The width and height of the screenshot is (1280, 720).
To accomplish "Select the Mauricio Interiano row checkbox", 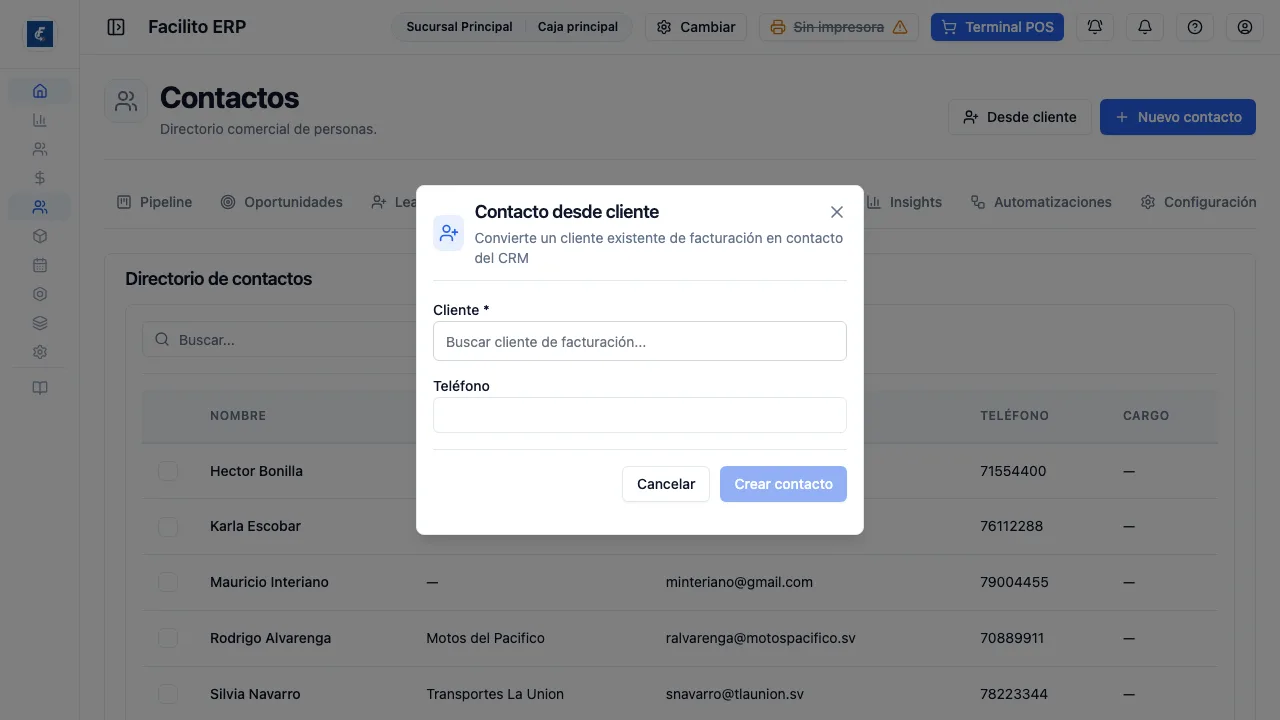I will point(168,582).
